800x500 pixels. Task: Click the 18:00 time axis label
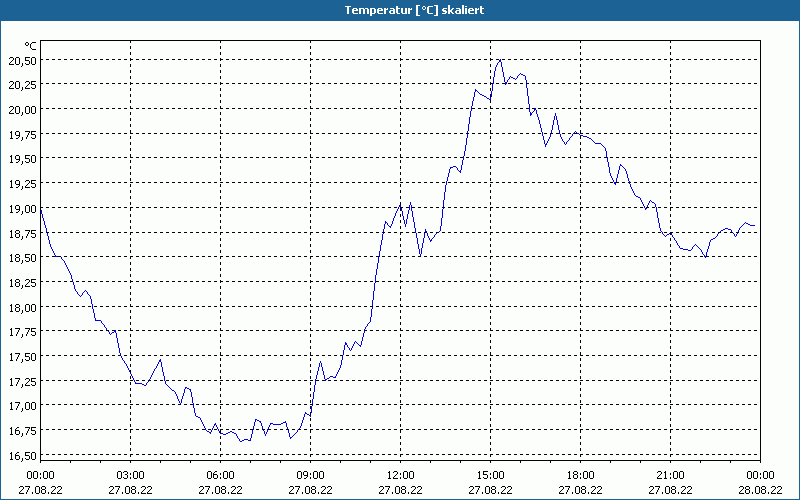(x=581, y=476)
